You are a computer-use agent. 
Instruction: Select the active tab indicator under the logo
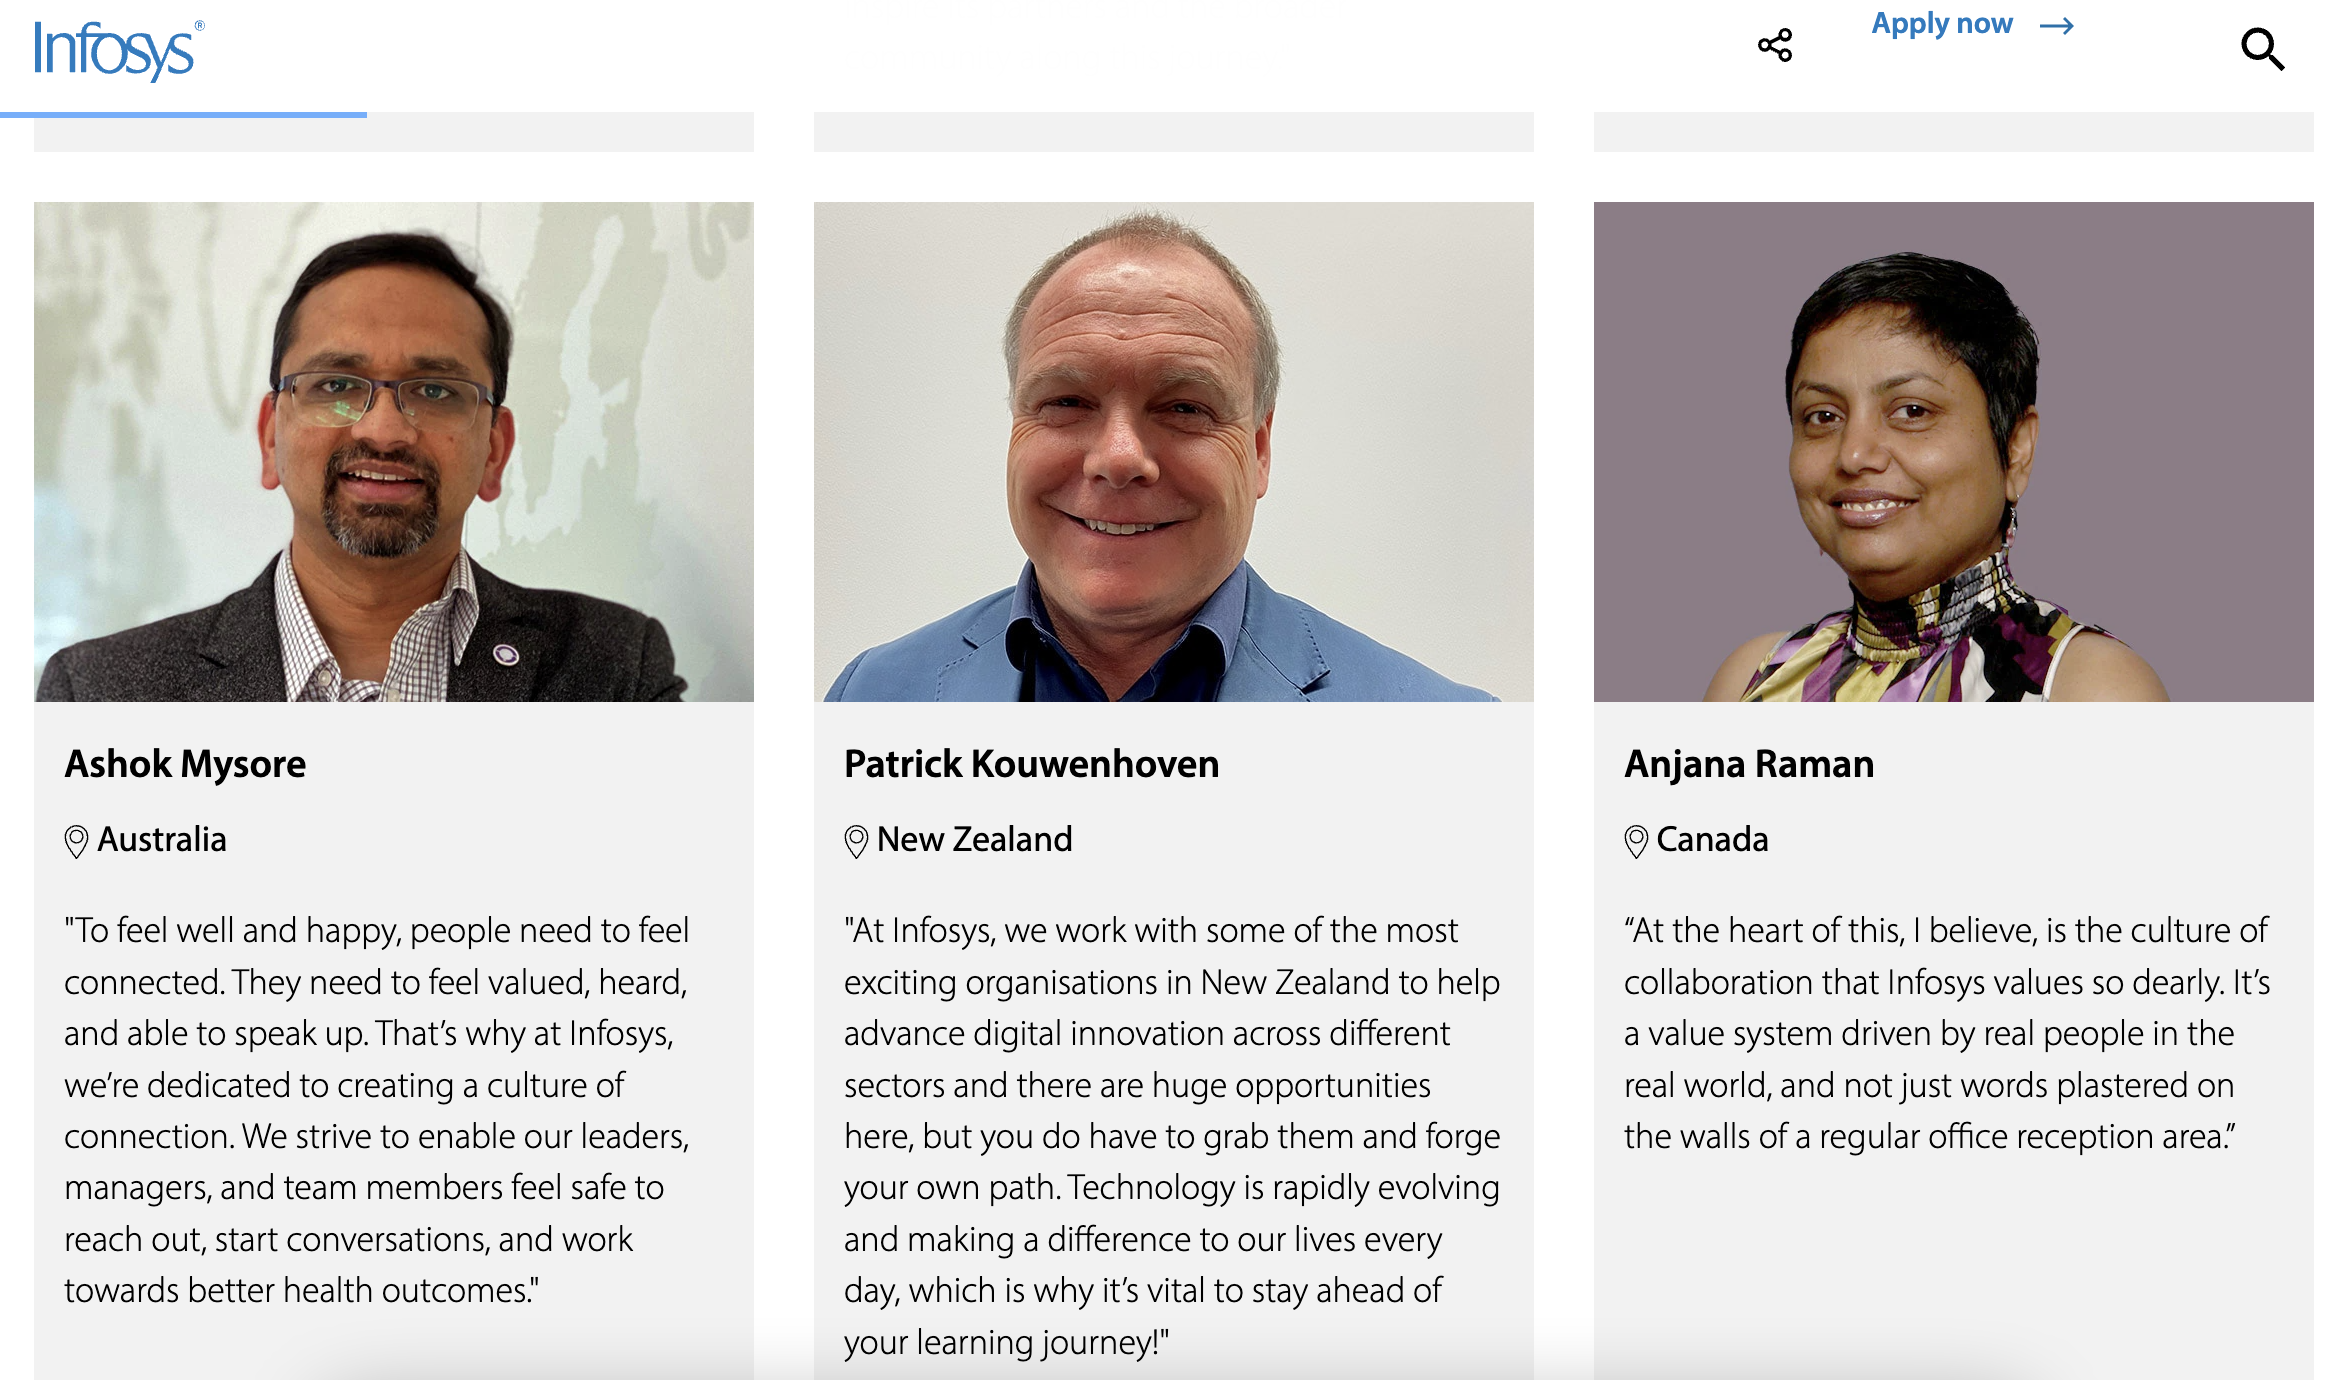[x=183, y=114]
